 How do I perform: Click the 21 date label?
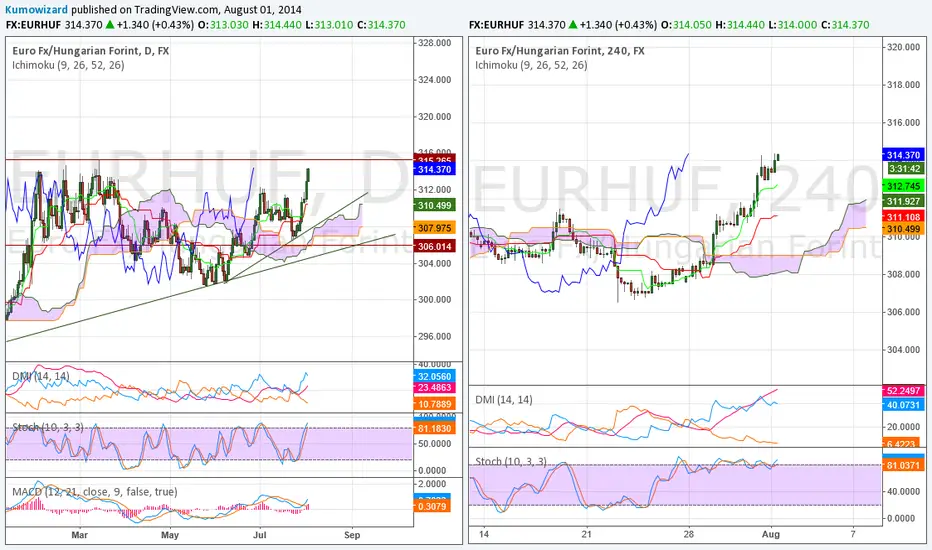pos(587,534)
